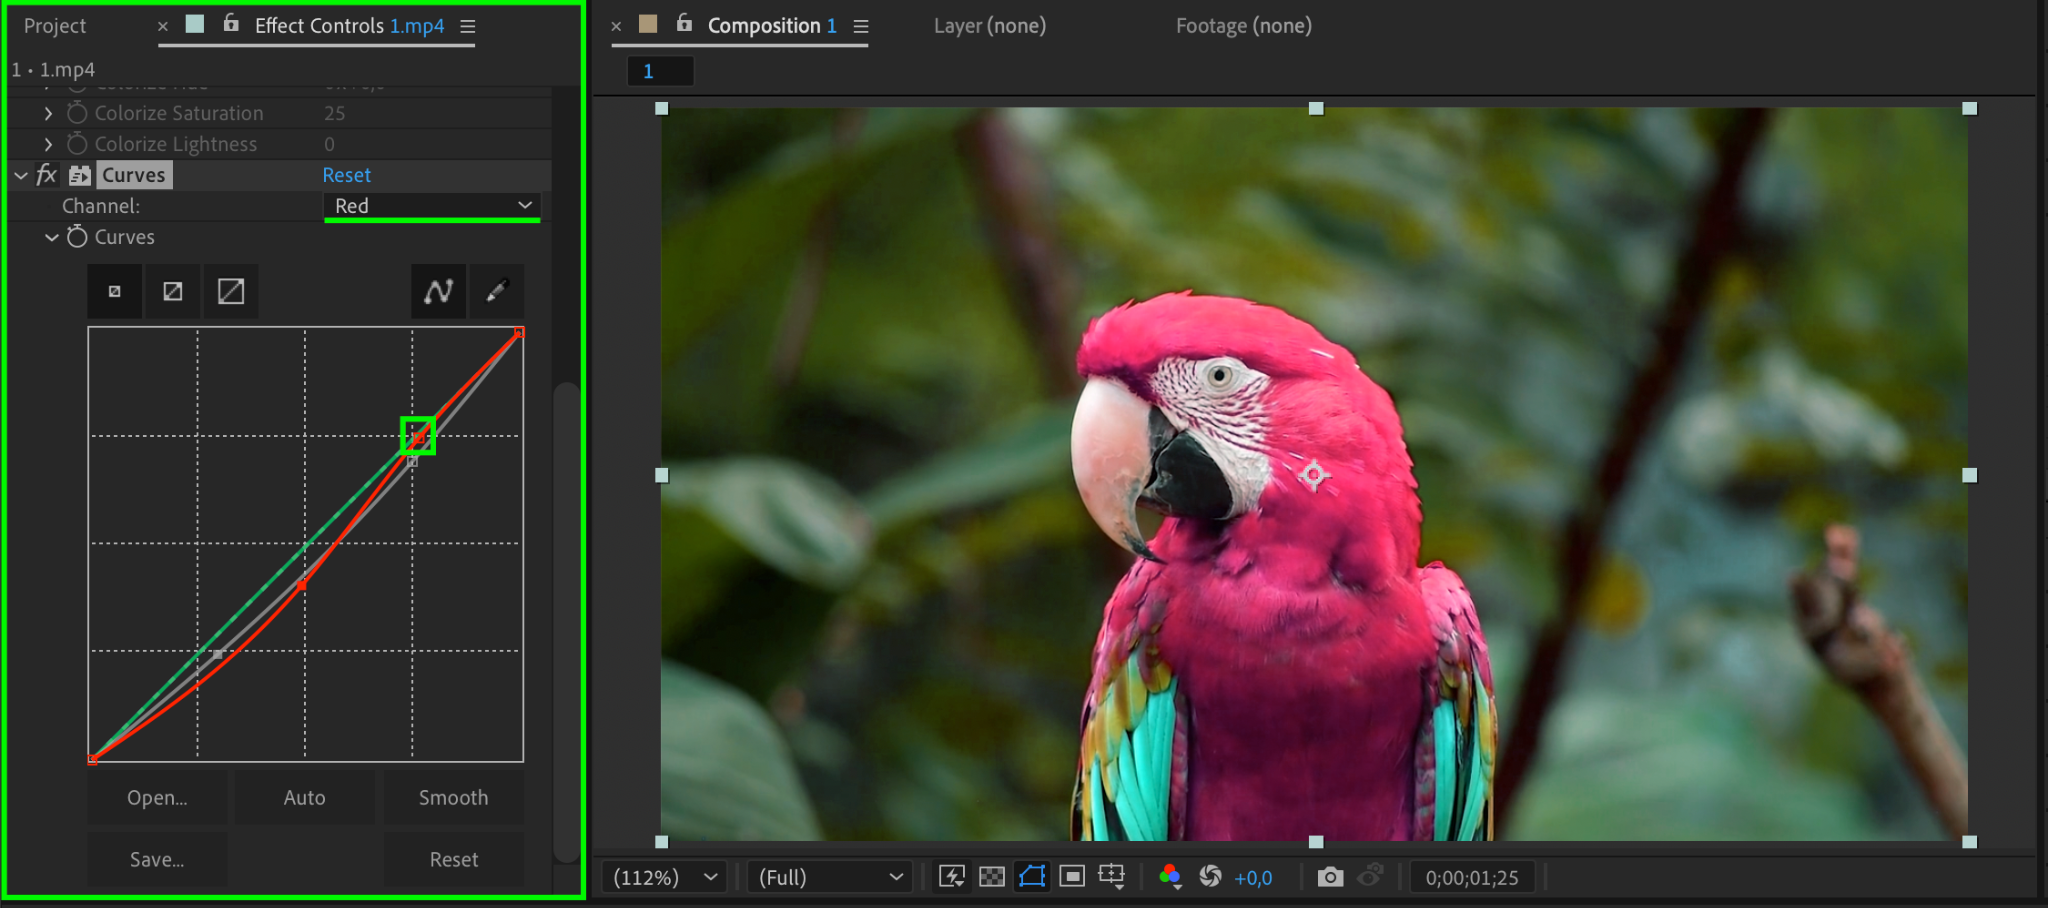Click the Smooth button under the curve
The width and height of the screenshot is (2048, 908).
453,798
